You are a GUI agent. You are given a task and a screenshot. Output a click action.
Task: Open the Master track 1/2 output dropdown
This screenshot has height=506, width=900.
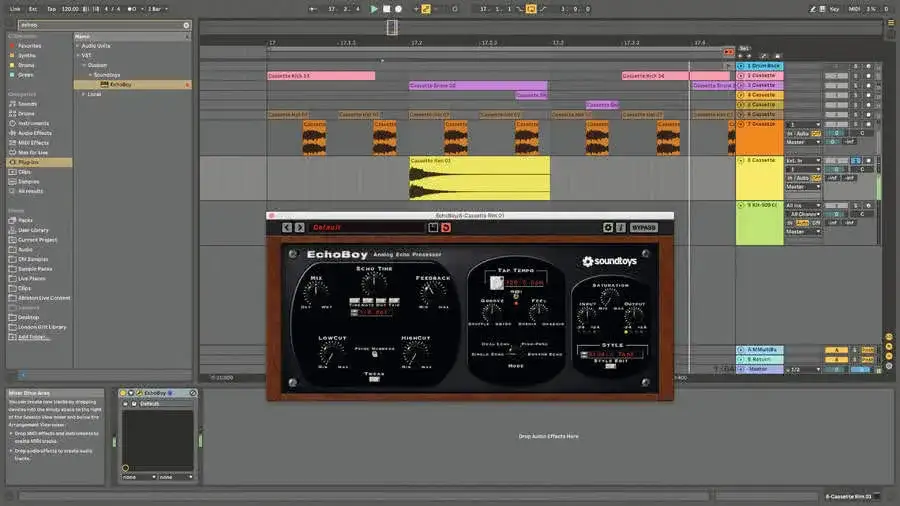[x=802, y=370]
